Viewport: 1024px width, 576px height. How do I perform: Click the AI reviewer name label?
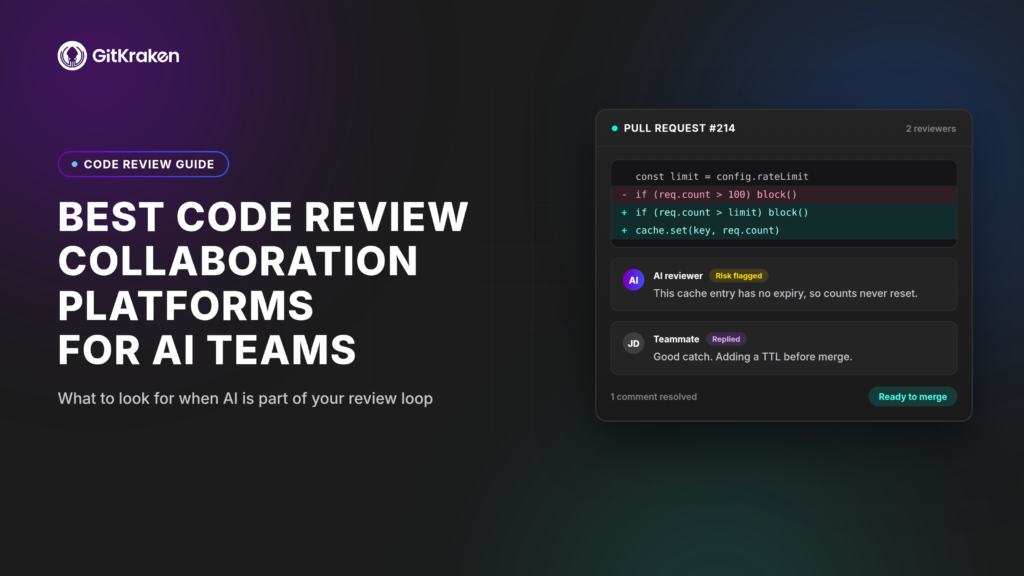[x=678, y=276]
